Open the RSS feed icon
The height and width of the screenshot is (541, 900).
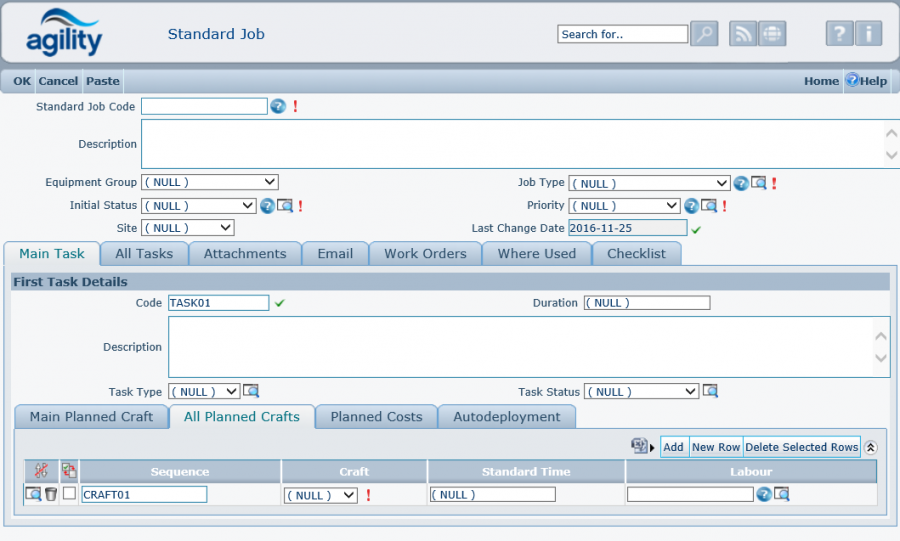[x=743, y=34]
